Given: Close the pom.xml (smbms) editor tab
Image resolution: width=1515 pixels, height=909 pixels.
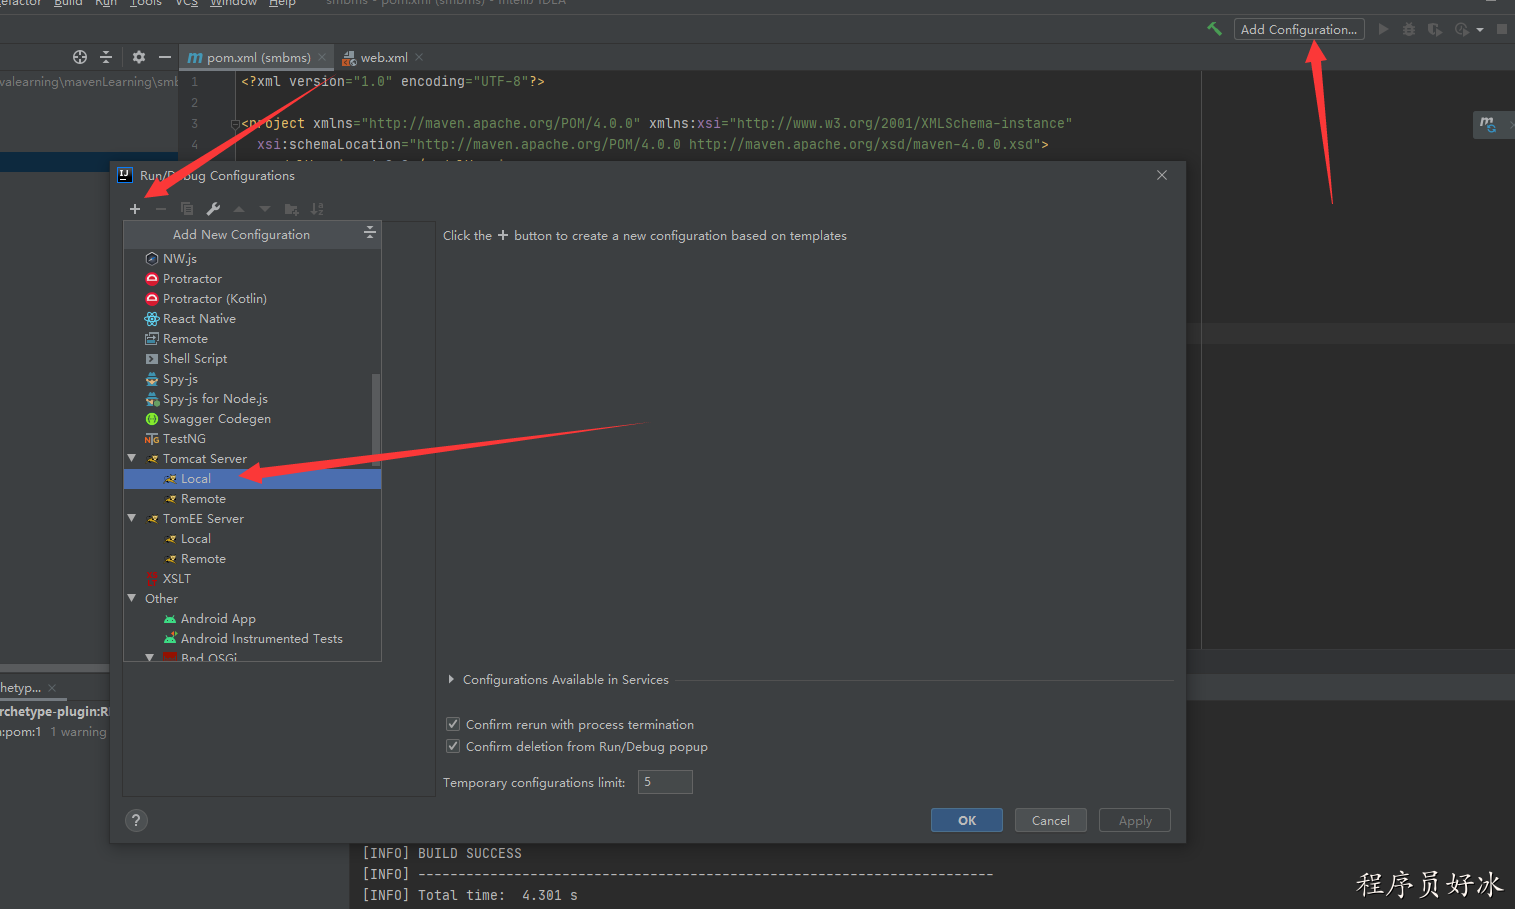Looking at the screenshot, I should point(322,57).
